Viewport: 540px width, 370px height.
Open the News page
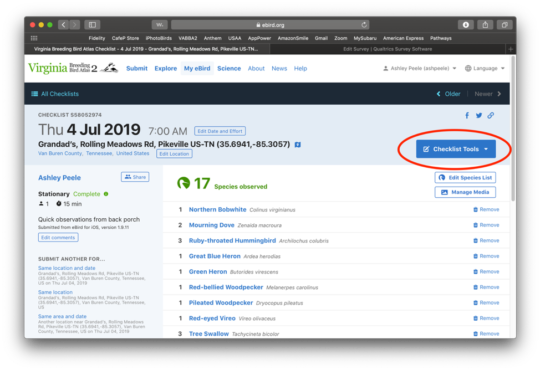point(279,68)
